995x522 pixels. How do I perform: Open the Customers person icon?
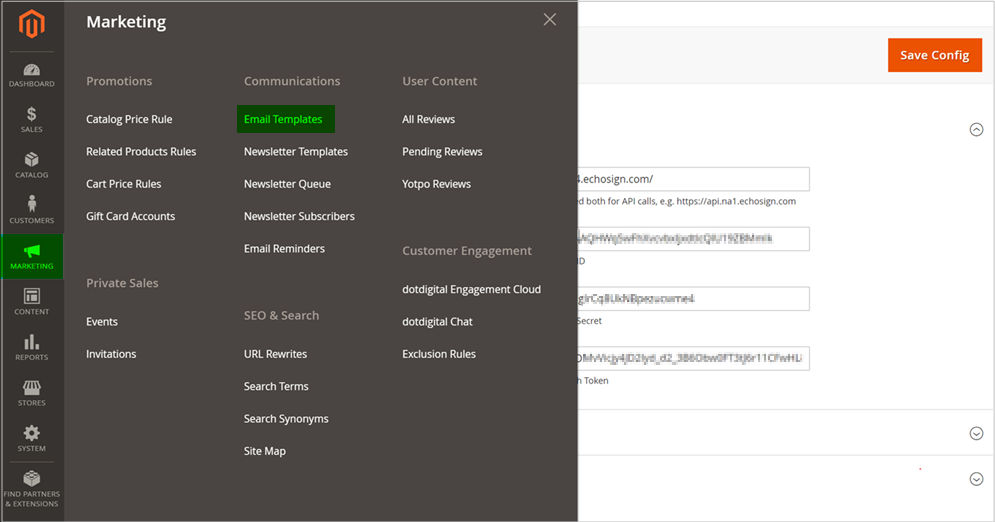point(32,210)
